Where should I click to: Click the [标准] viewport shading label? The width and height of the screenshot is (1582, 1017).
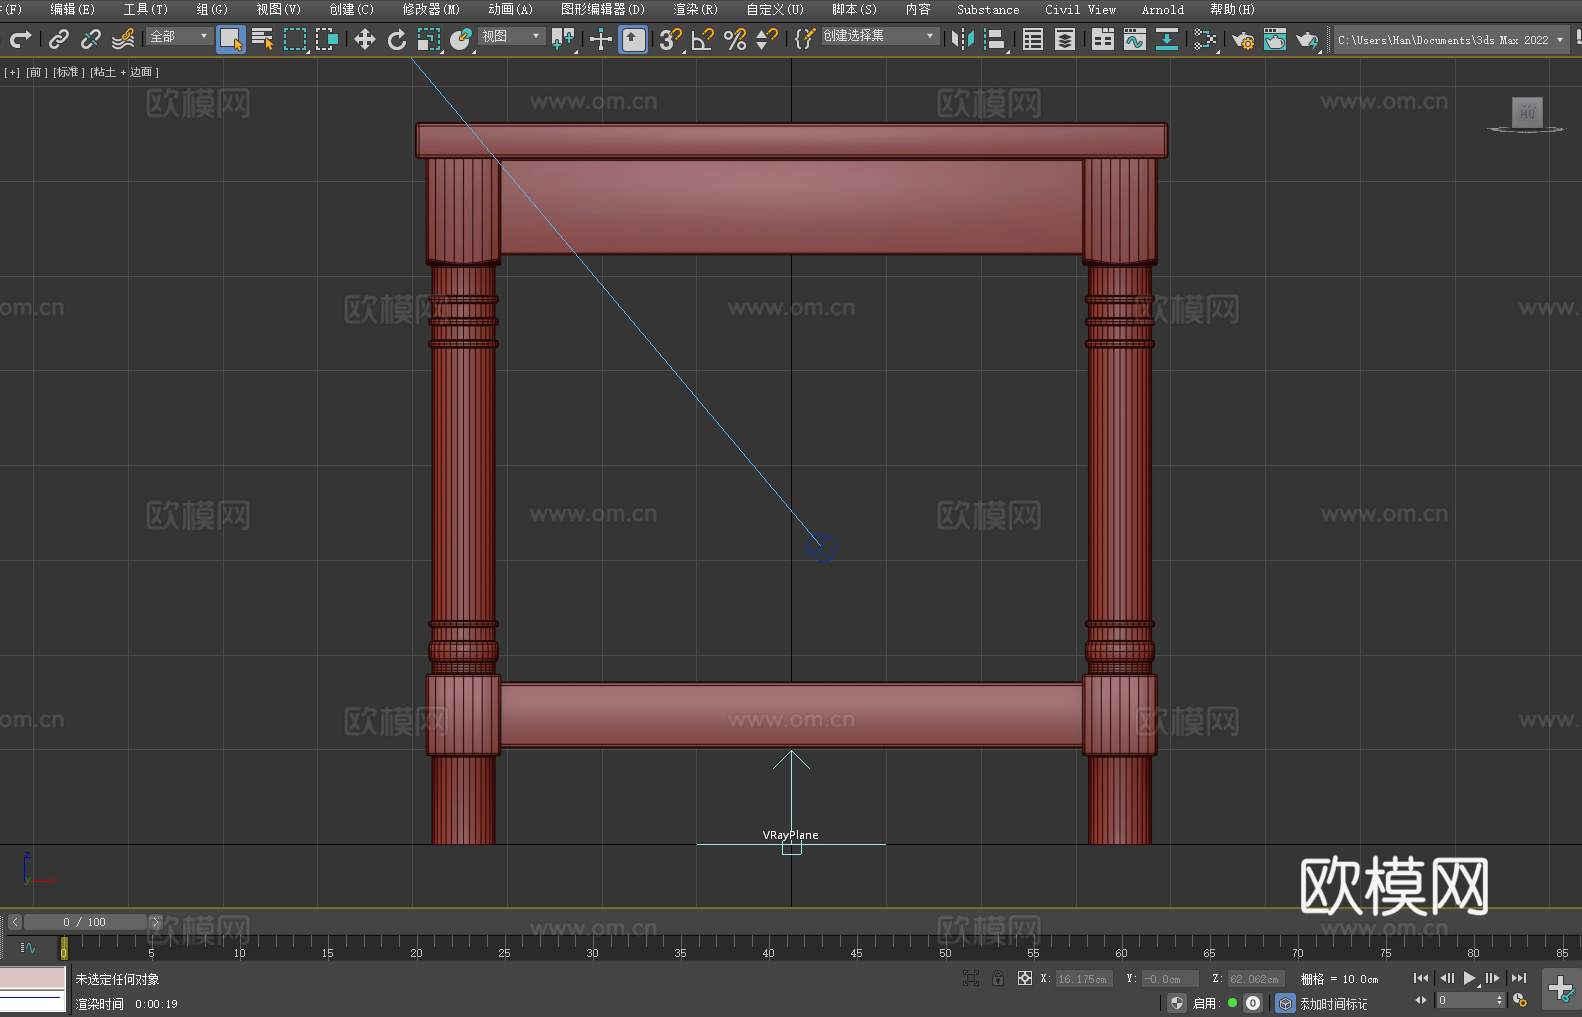[69, 72]
